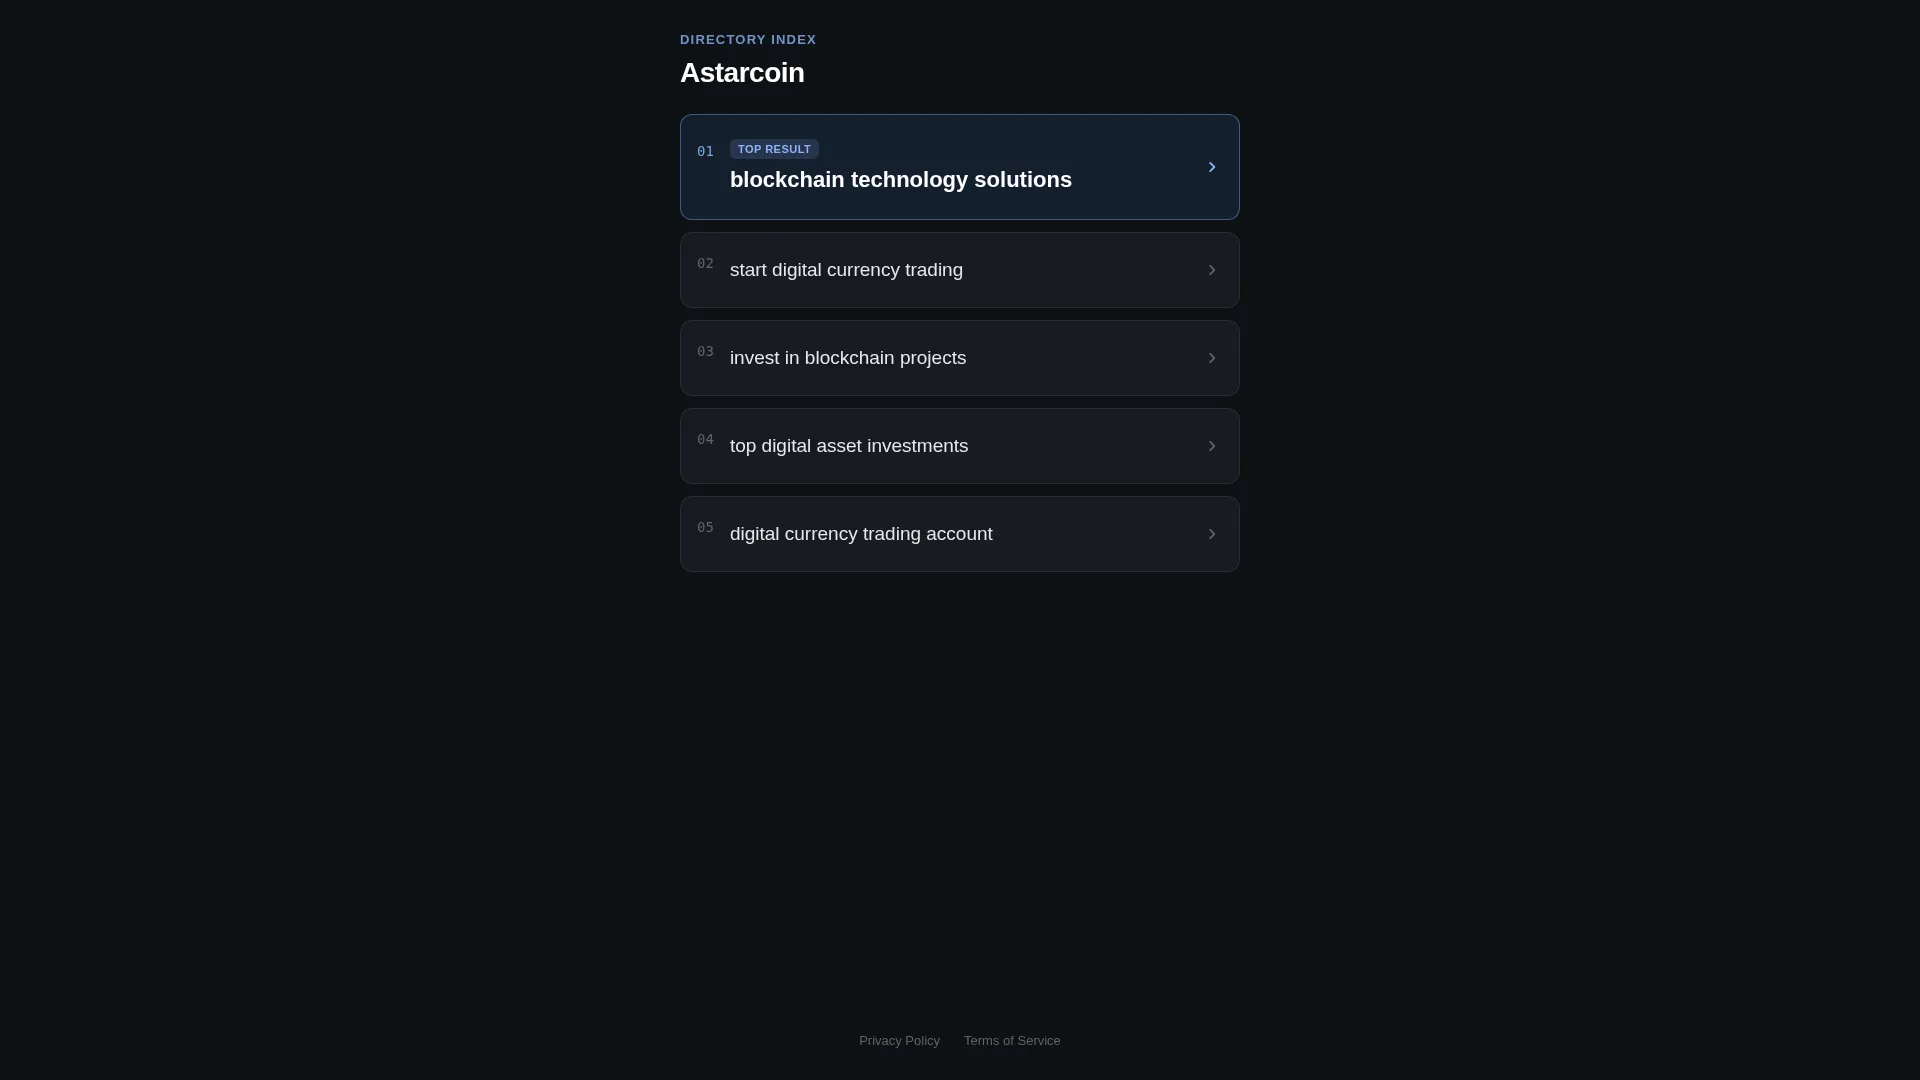Click chevron for digital currency trading account

pyautogui.click(x=1211, y=534)
